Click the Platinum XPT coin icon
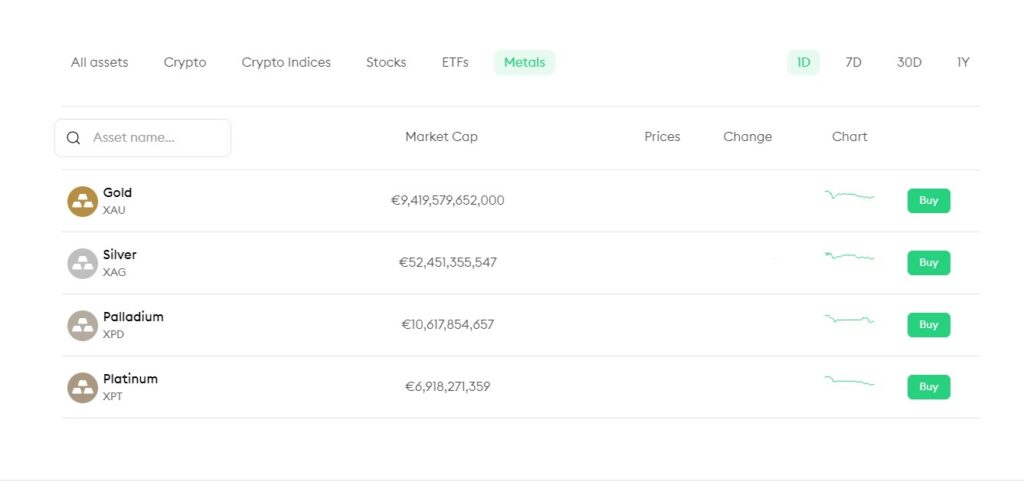The image size is (1024, 486). [82, 387]
